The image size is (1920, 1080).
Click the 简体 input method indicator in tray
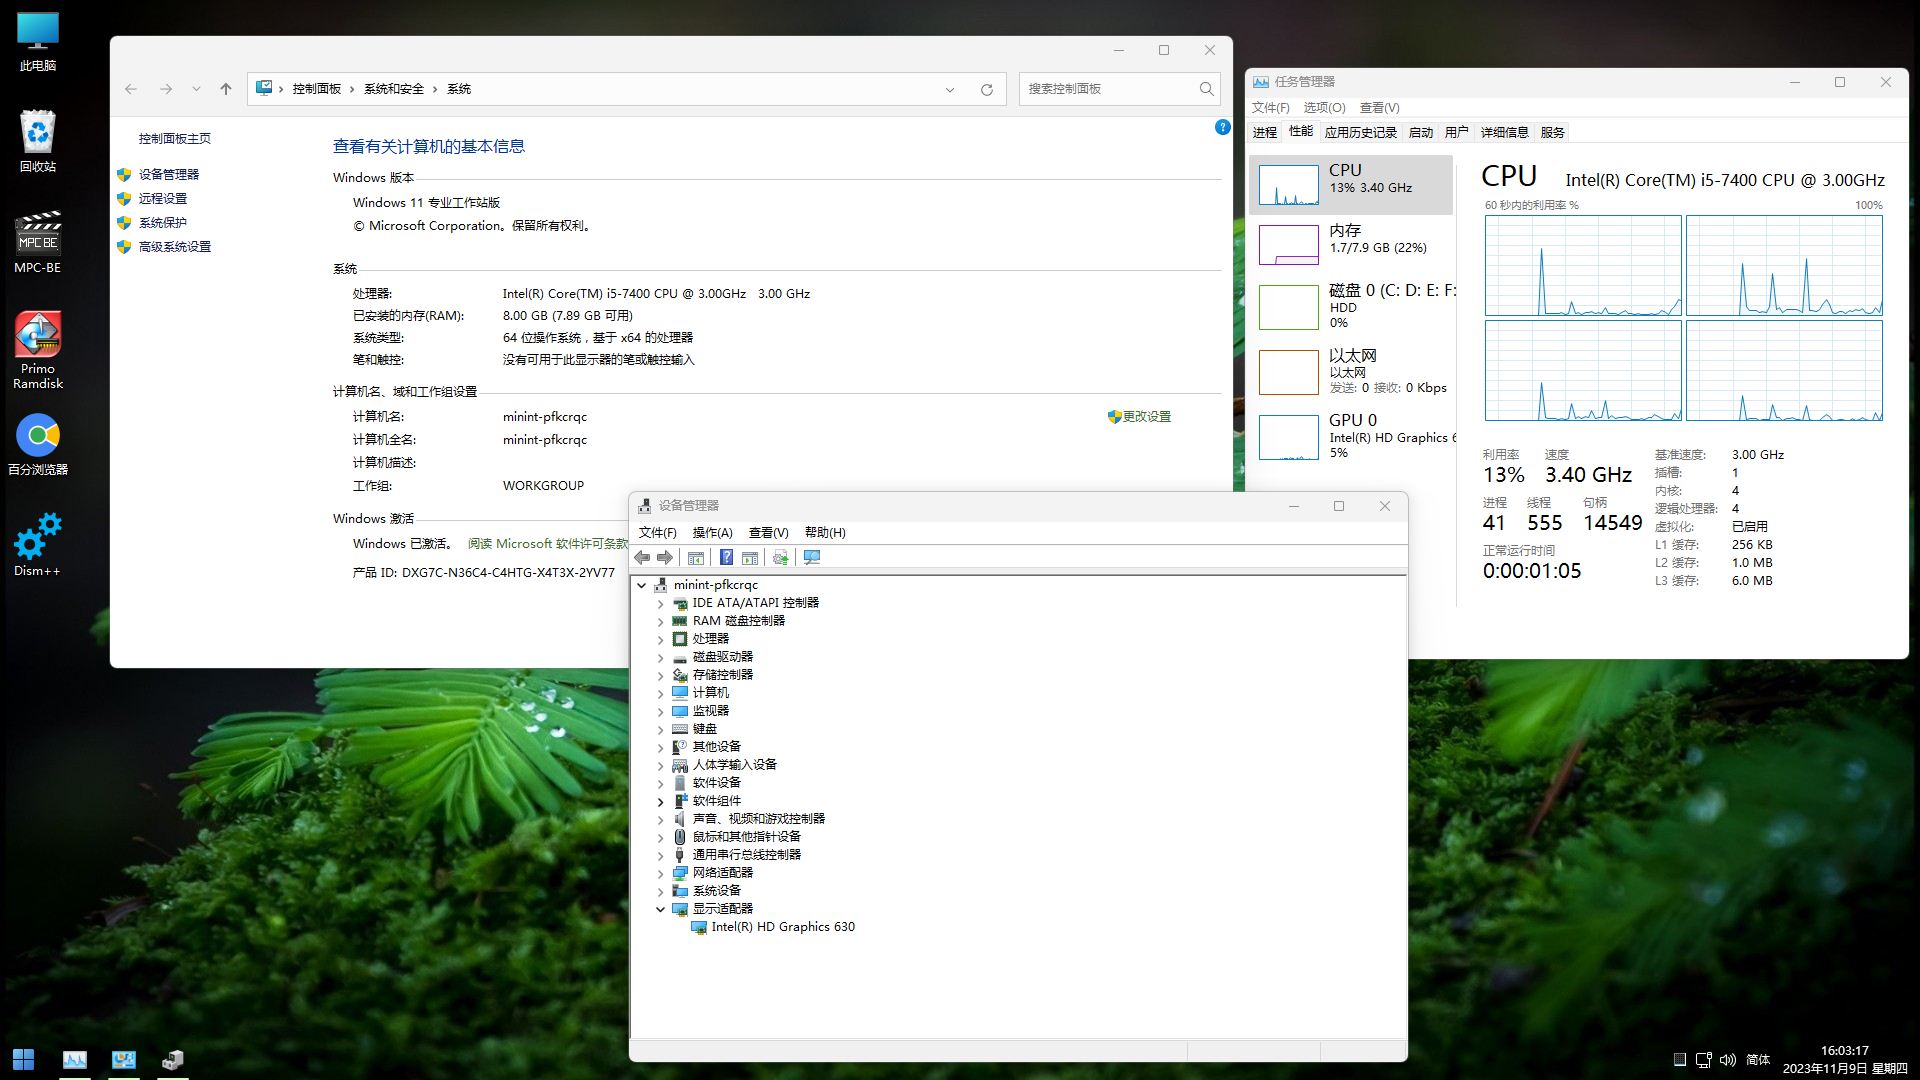(1758, 1060)
